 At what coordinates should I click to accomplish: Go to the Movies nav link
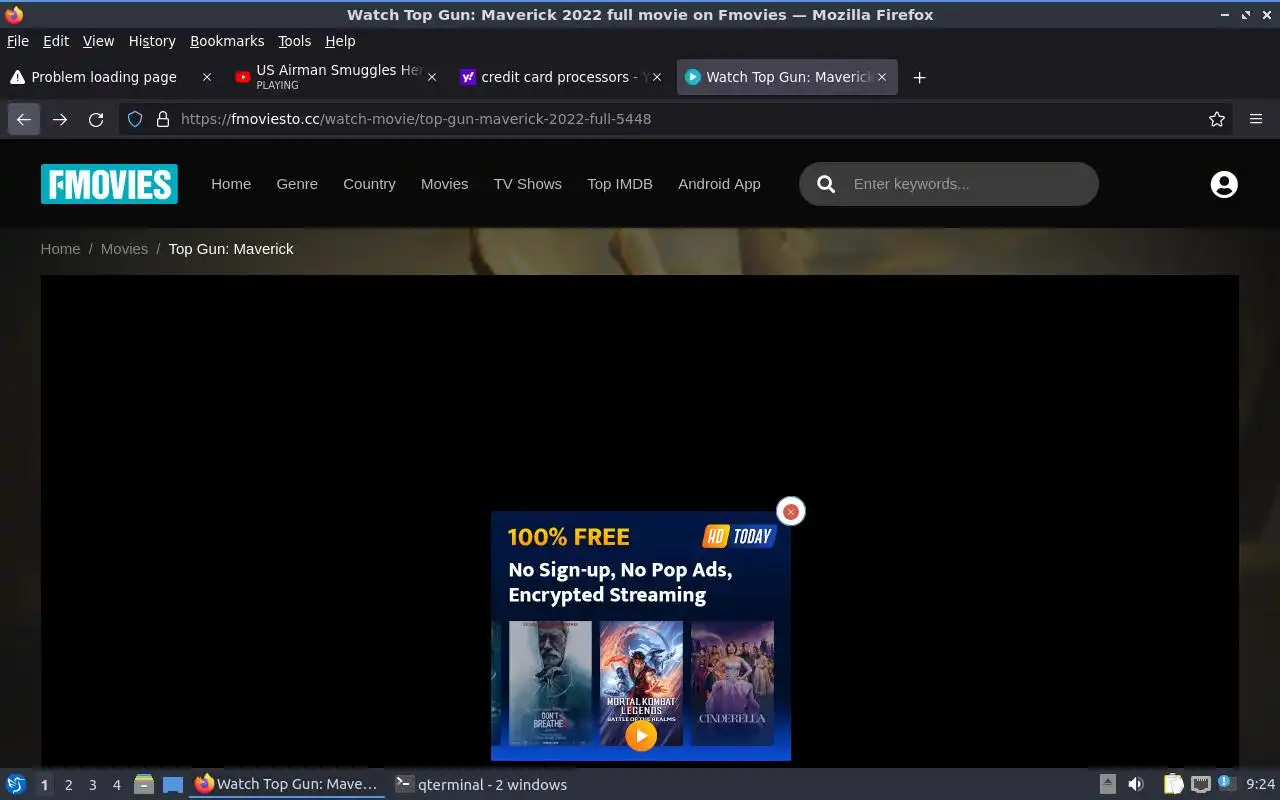click(444, 184)
